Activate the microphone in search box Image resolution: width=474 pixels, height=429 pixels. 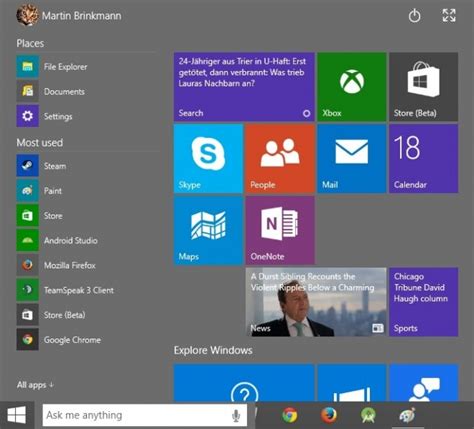tap(236, 415)
